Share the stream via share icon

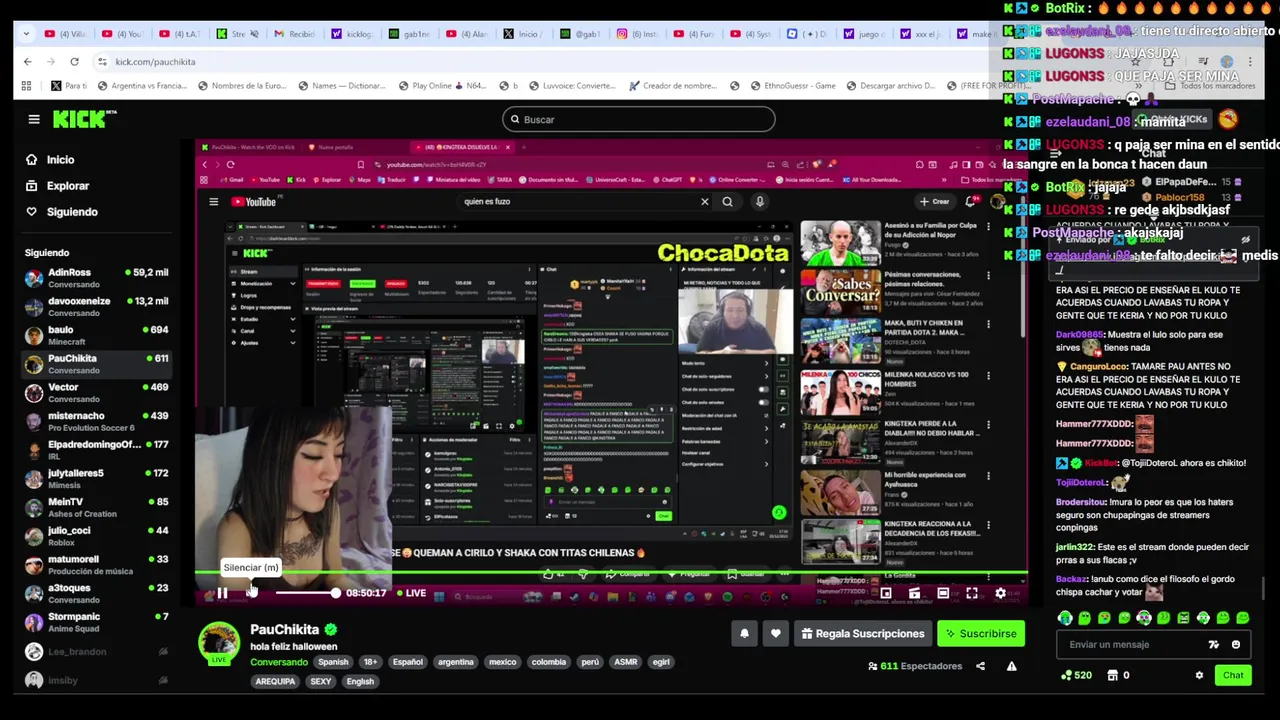pyautogui.click(x=980, y=666)
